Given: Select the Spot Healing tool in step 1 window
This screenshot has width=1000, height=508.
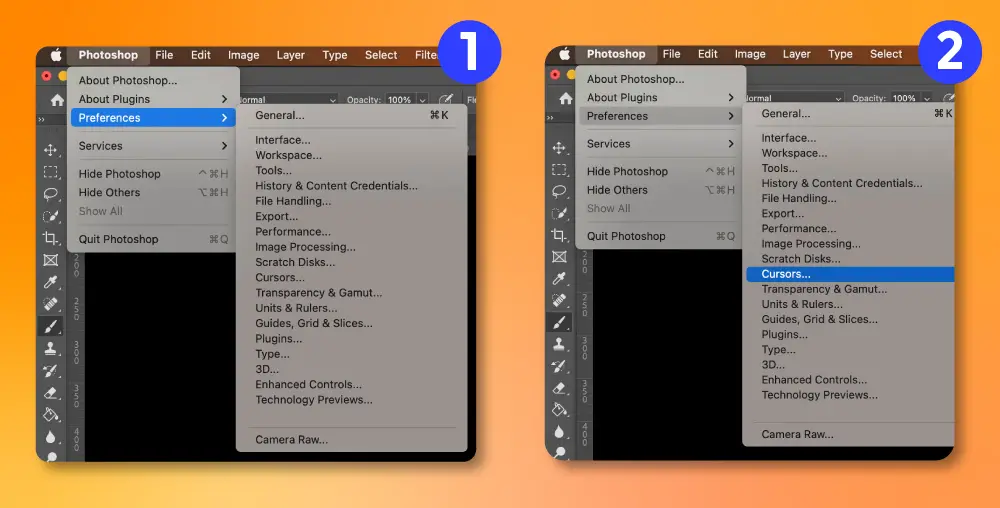Looking at the screenshot, I should (50, 304).
